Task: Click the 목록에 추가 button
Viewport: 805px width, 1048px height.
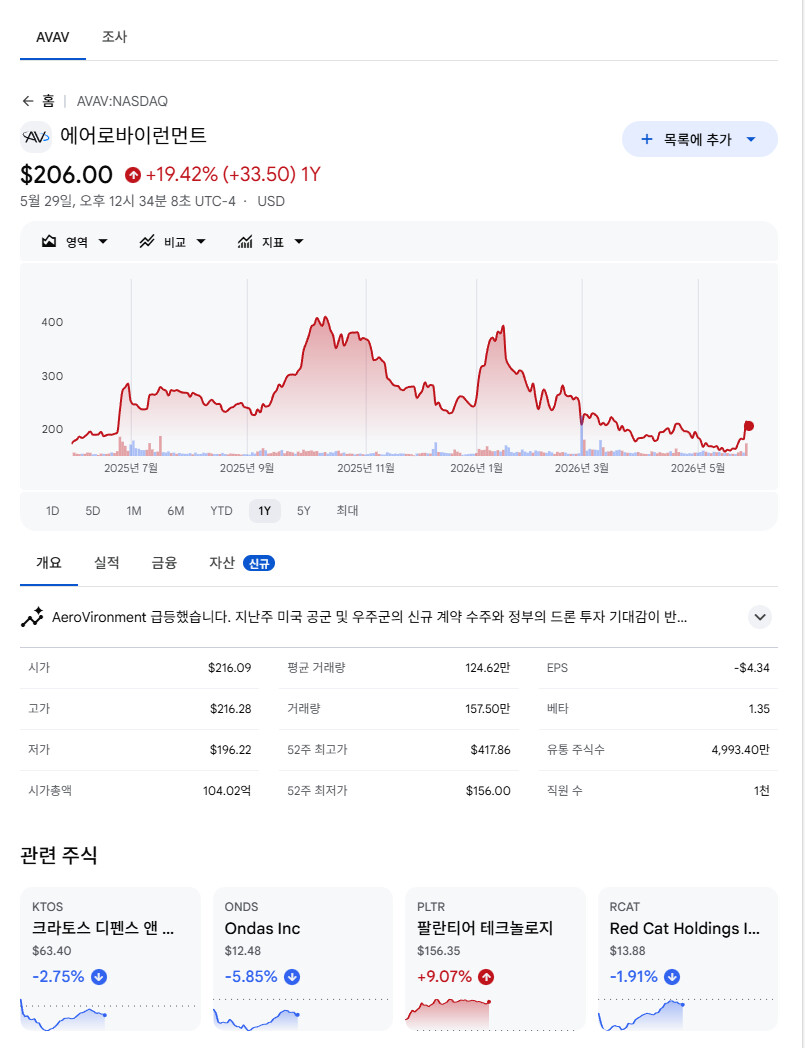Action: (700, 139)
